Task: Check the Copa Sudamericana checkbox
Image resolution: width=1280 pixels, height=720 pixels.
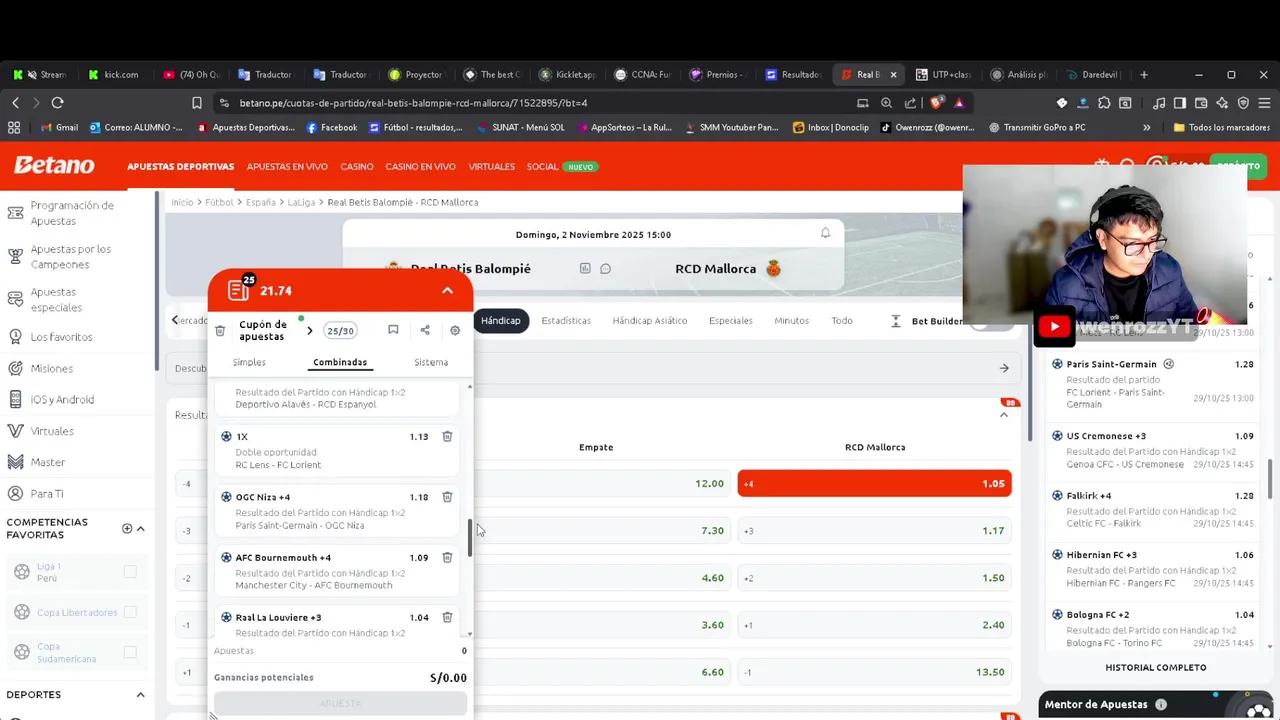Action: [x=130, y=652]
